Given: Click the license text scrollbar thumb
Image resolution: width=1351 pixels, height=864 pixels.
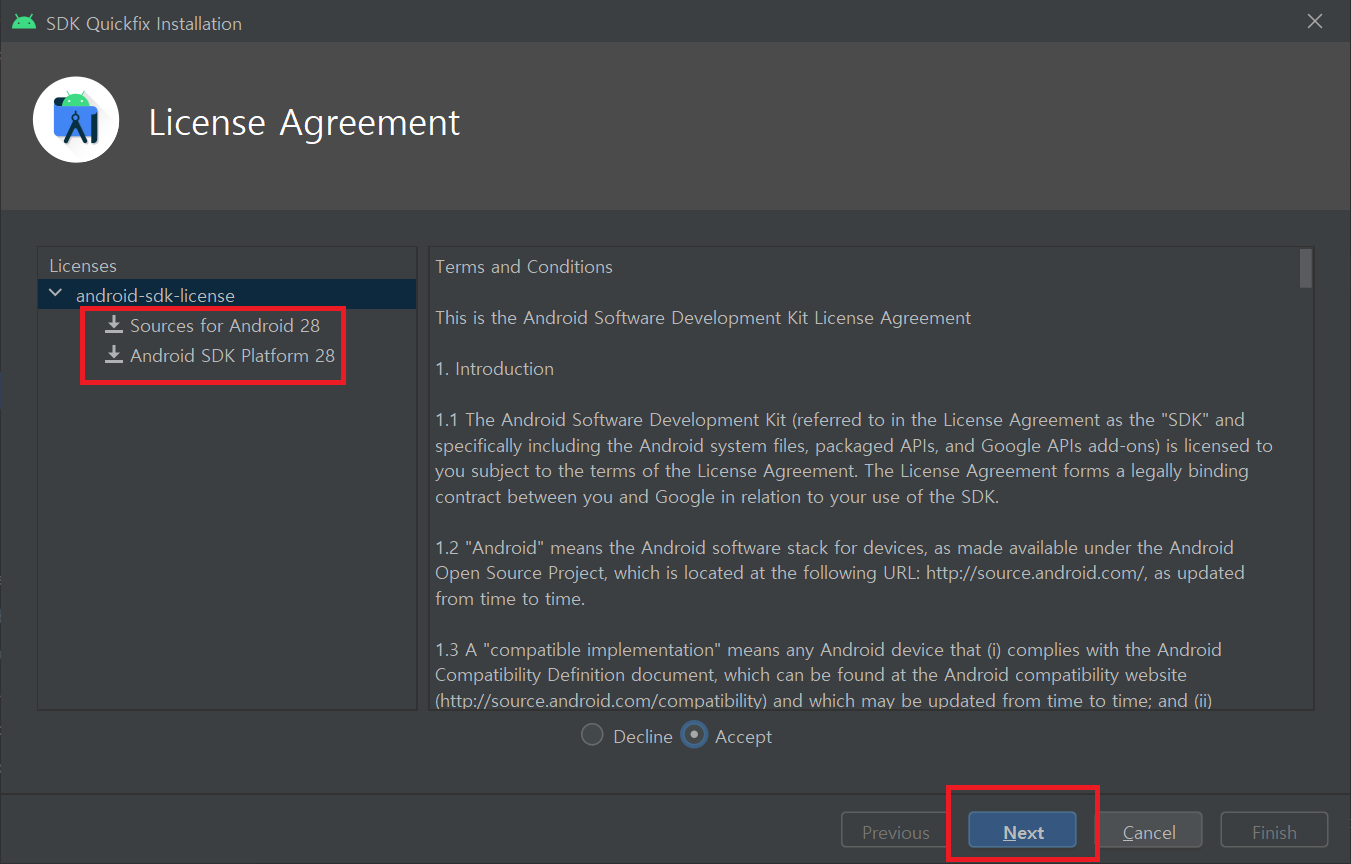Looking at the screenshot, I should pyautogui.click(x=1305, y=269).
